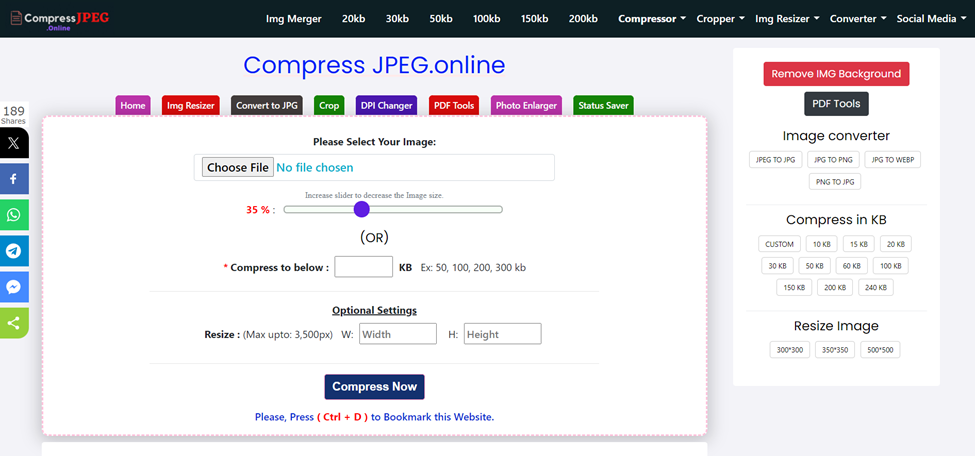Select the 50 KB sidebar compress option

point(815,266)
